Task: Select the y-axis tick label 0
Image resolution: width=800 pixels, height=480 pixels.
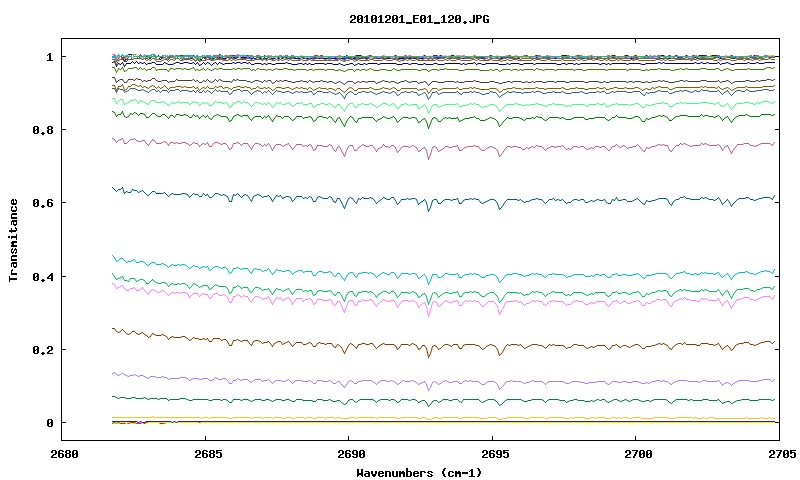Action: 49,423
